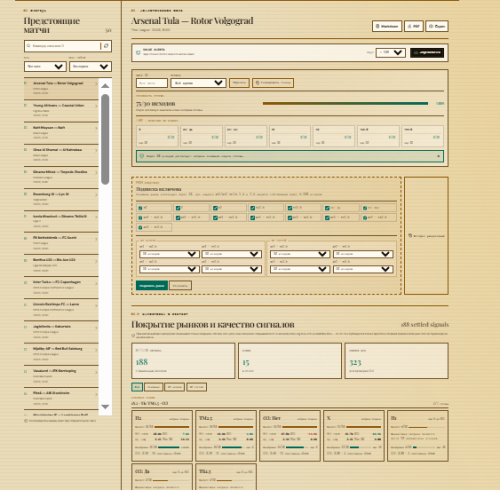This screenshot has height=490, width=500.
Task: Select the second filter tab above market cards
Action: pos(154,387)
